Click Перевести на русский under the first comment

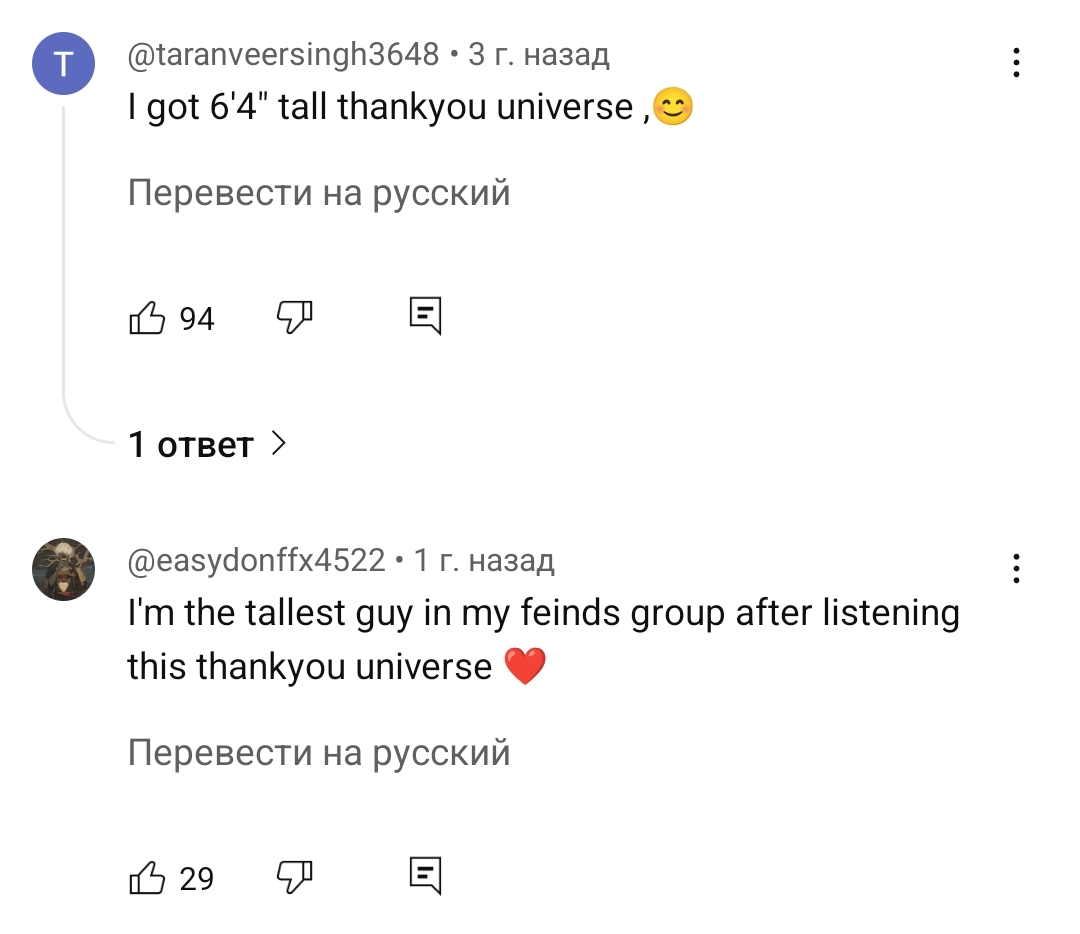[319, 192]
